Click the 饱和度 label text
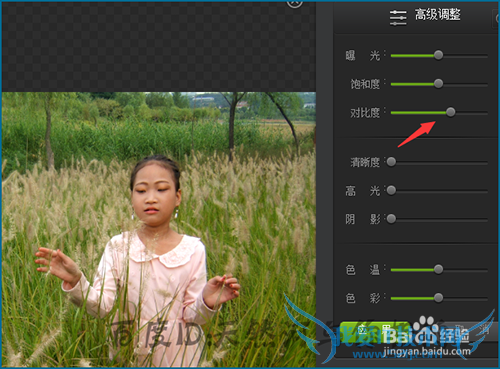Screen dimensions: 500x369 pyautogui.click(x=365, y=84)
